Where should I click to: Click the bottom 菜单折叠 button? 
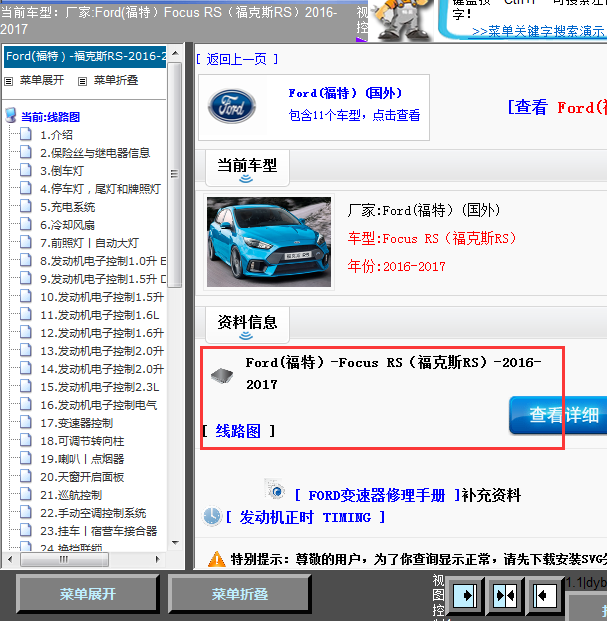pyautogui.click(x=240, y=594)
